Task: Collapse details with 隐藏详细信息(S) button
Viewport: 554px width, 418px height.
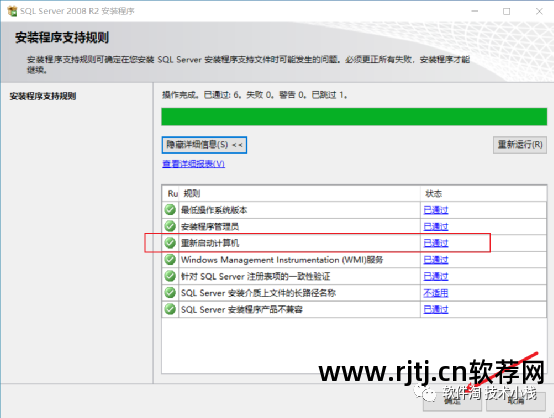Action: [204, 145]
